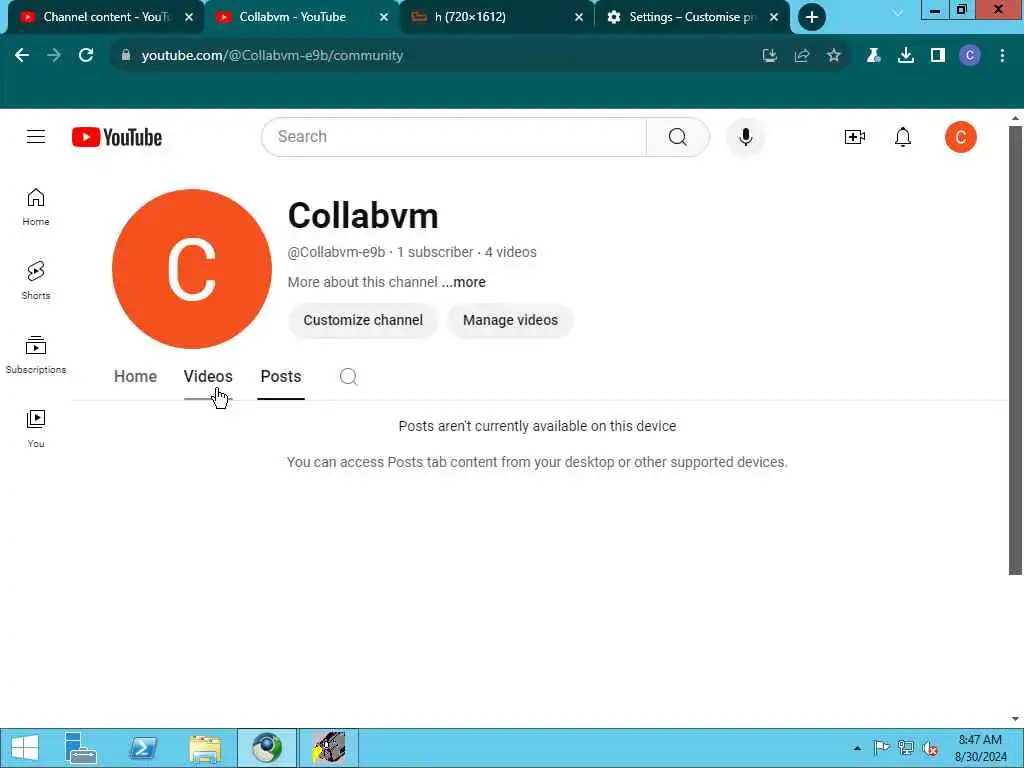Click the scrollbar down arrow
Image resolution: width=1024 pixels, height=768 pixels.
pyautogui.click(x=1015, y=719)
